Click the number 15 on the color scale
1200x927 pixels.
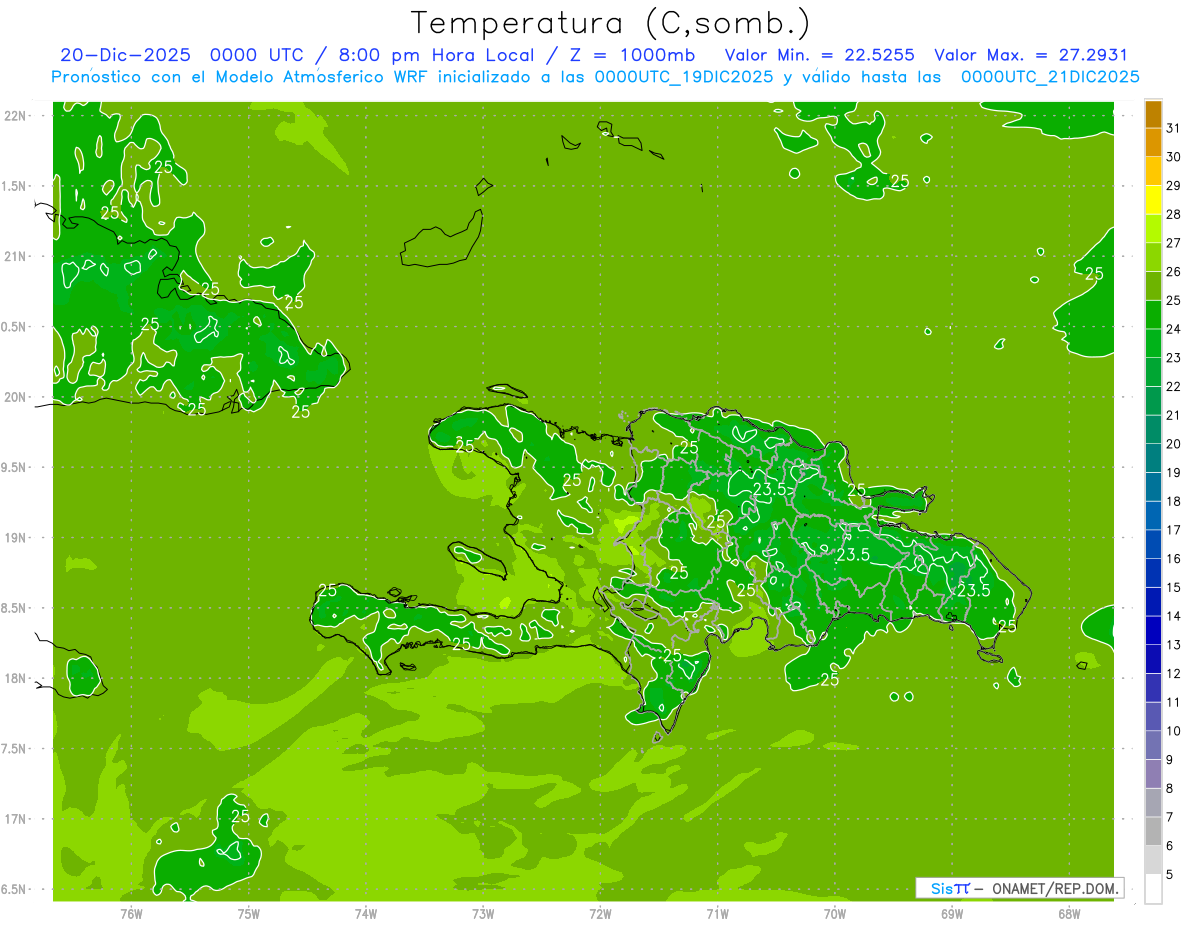pyautogui.click(x=1174, y=588)
